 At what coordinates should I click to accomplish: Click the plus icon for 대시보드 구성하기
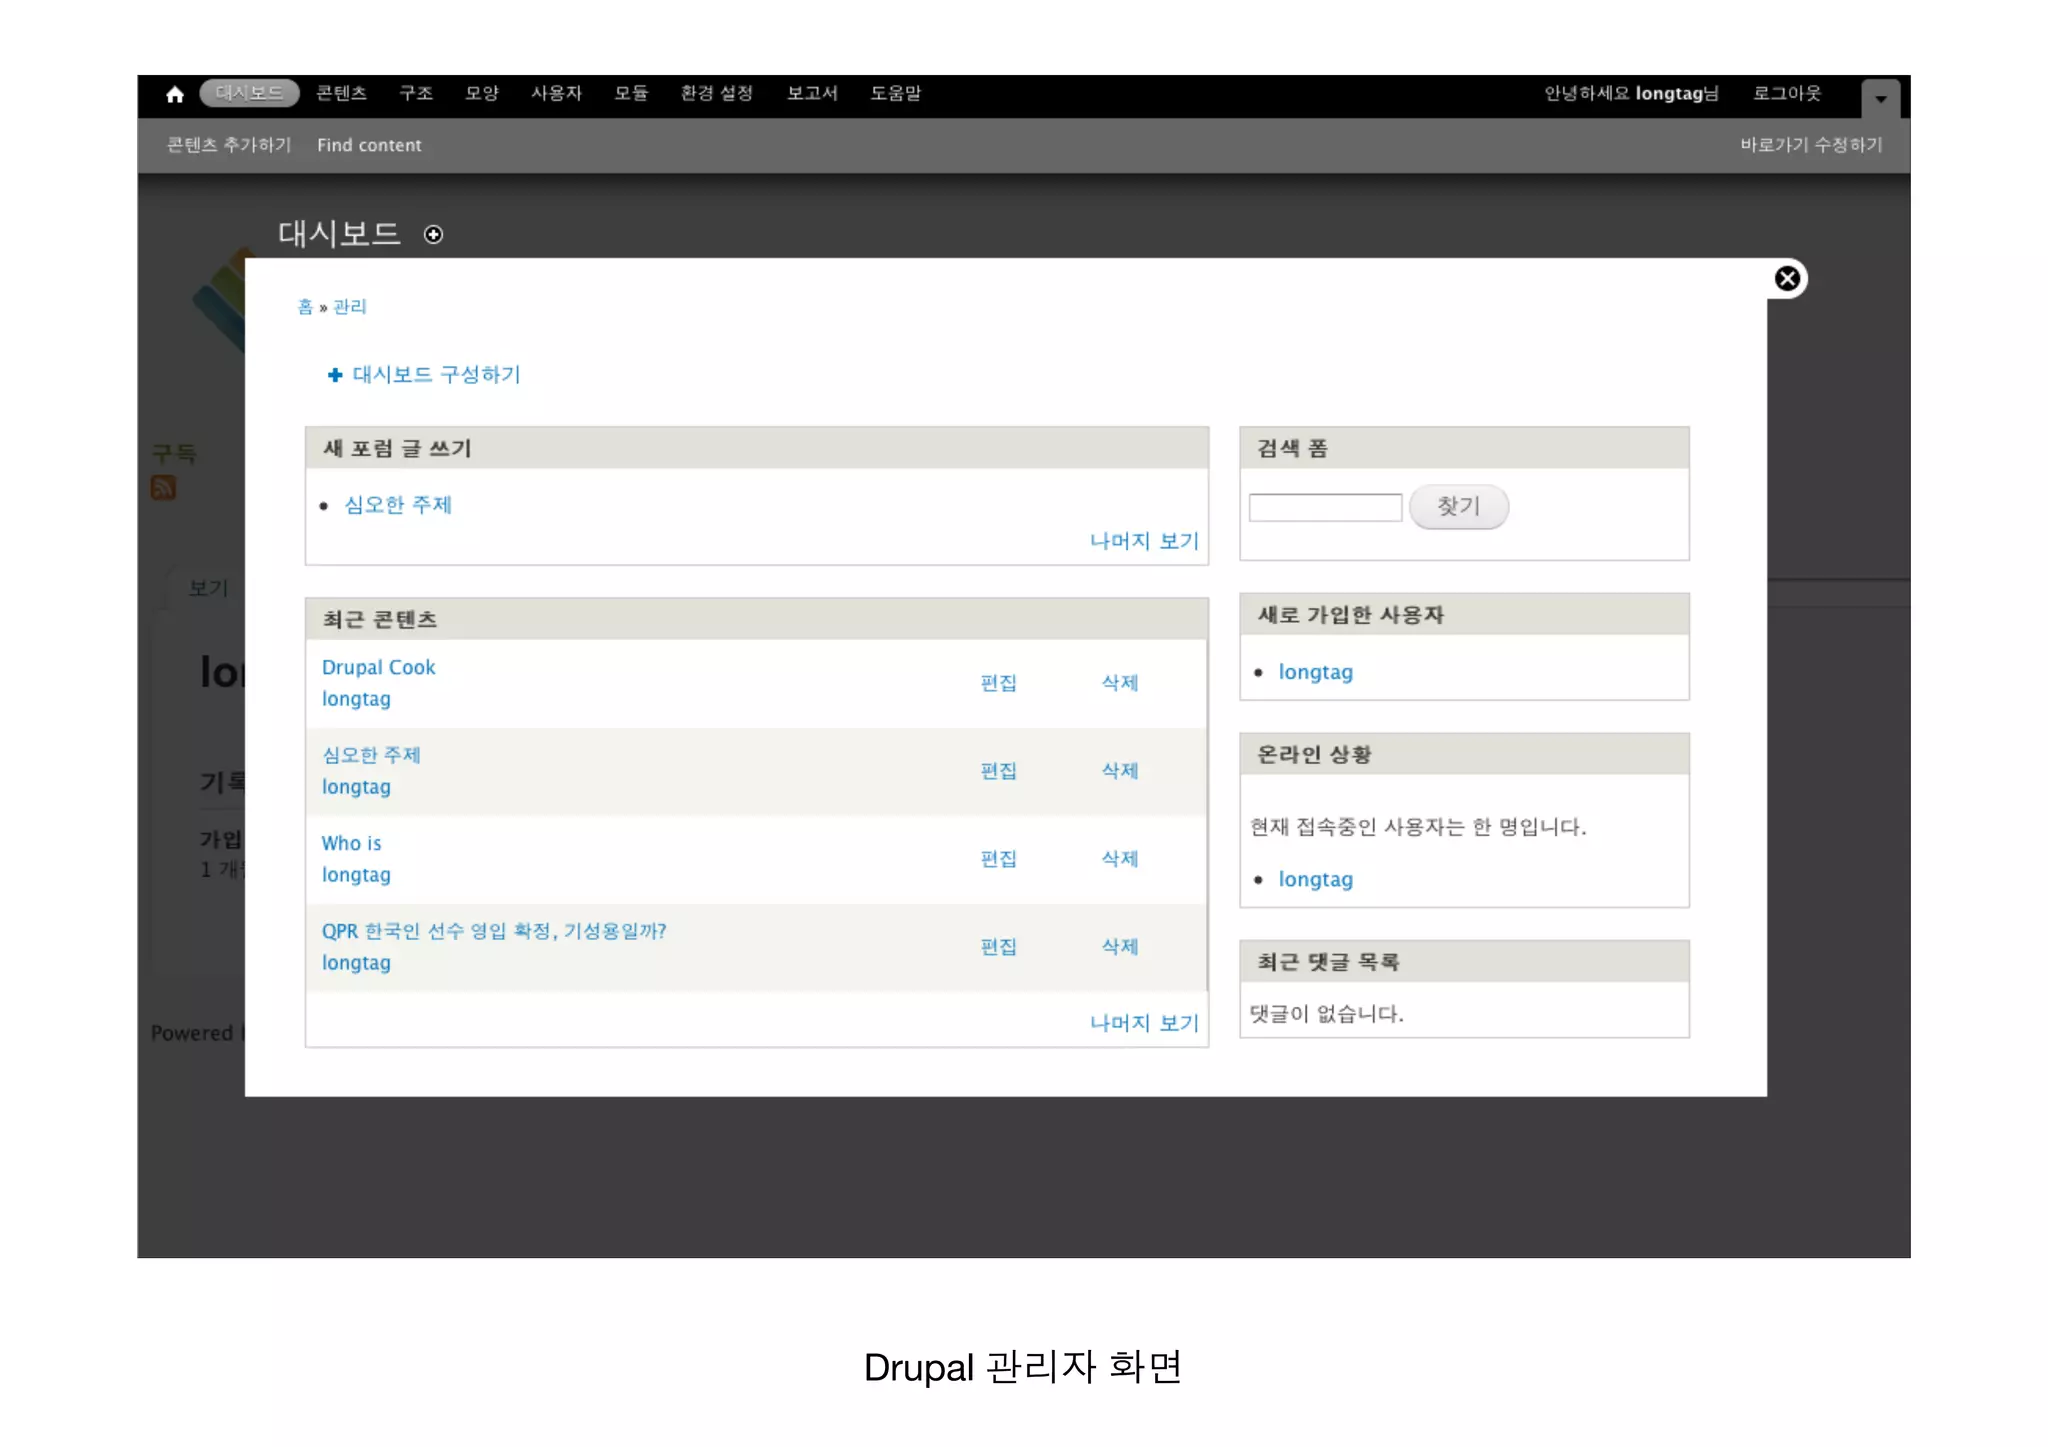(335, 375)
